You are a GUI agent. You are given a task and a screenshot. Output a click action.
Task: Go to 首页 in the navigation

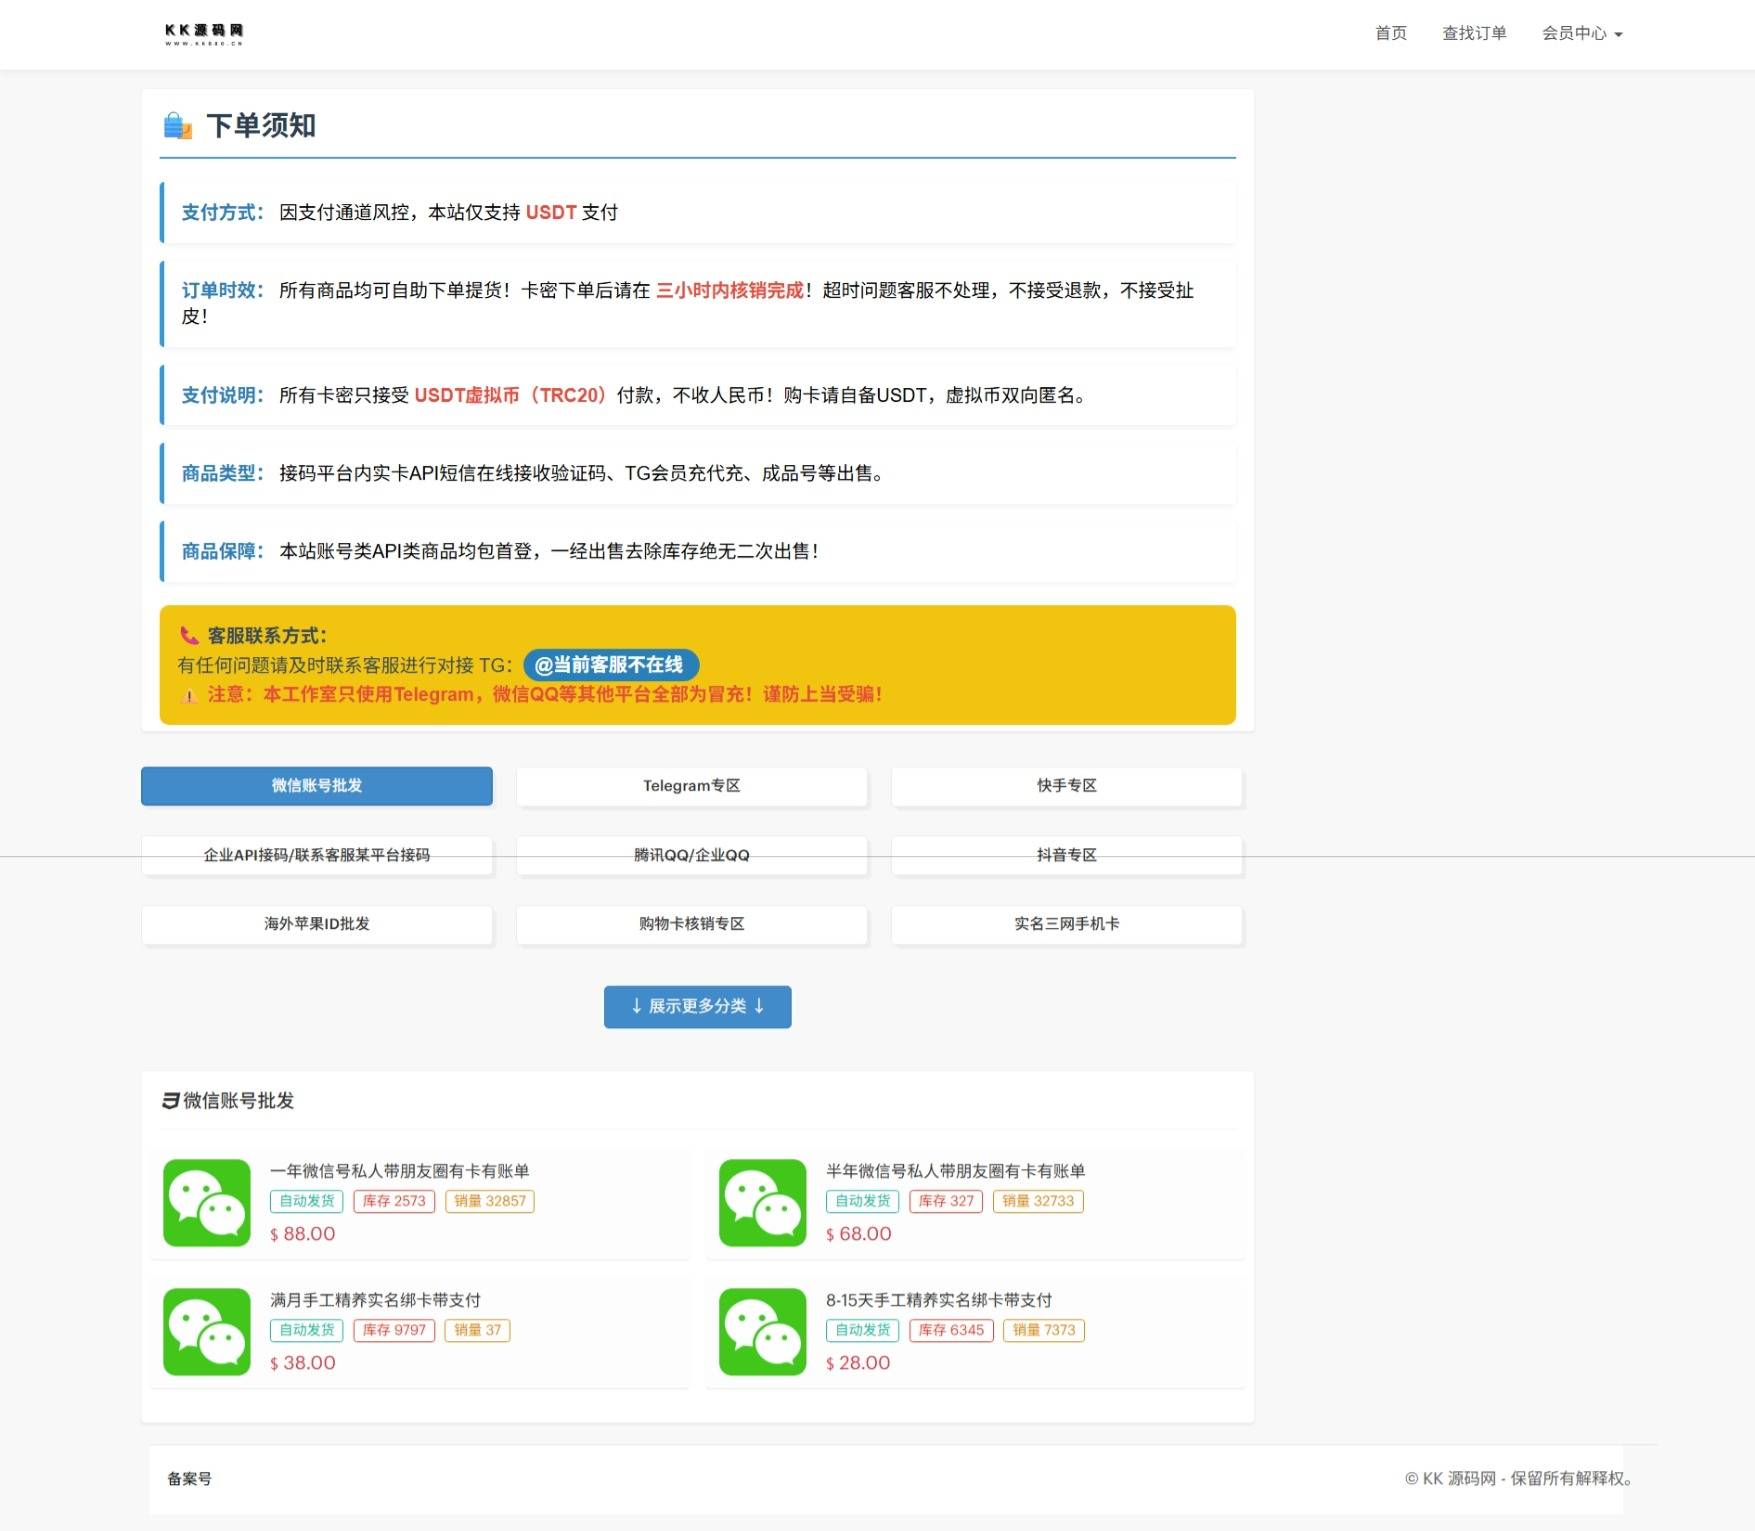[x=1391, y=34]
